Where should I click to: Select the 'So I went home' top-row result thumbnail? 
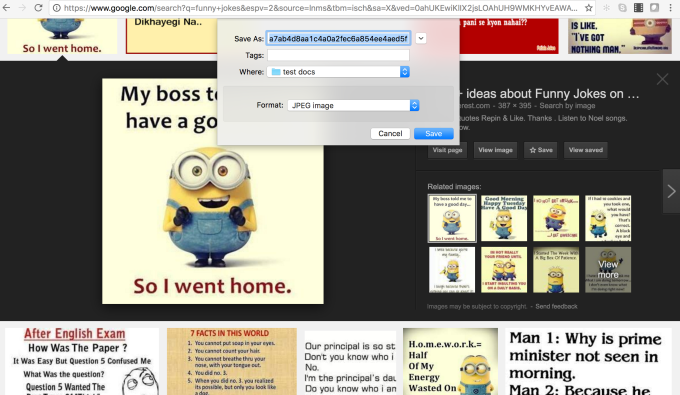[62, 36]
